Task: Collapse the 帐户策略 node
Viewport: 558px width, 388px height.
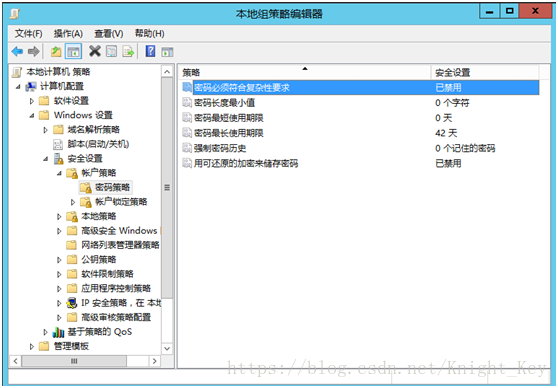Action: tap(59, 173)
